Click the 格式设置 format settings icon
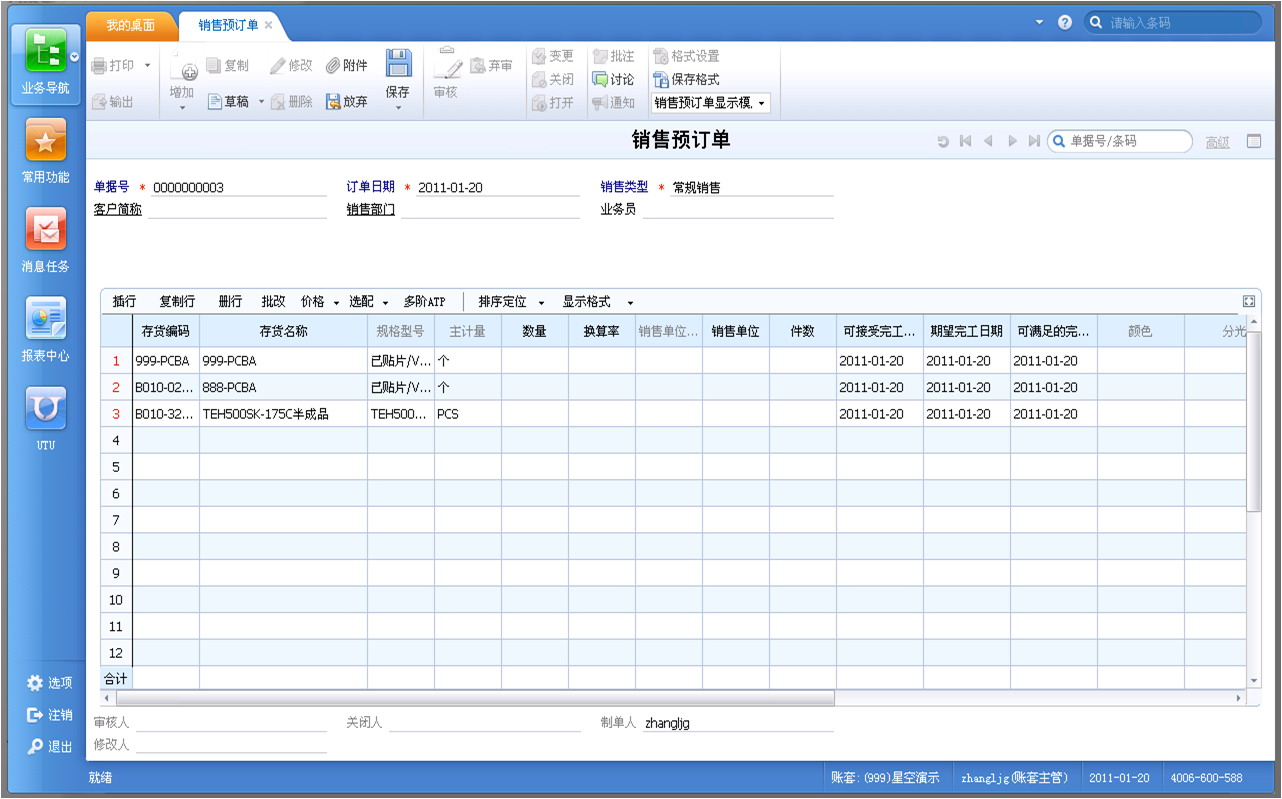 click(x=661, y=57)
